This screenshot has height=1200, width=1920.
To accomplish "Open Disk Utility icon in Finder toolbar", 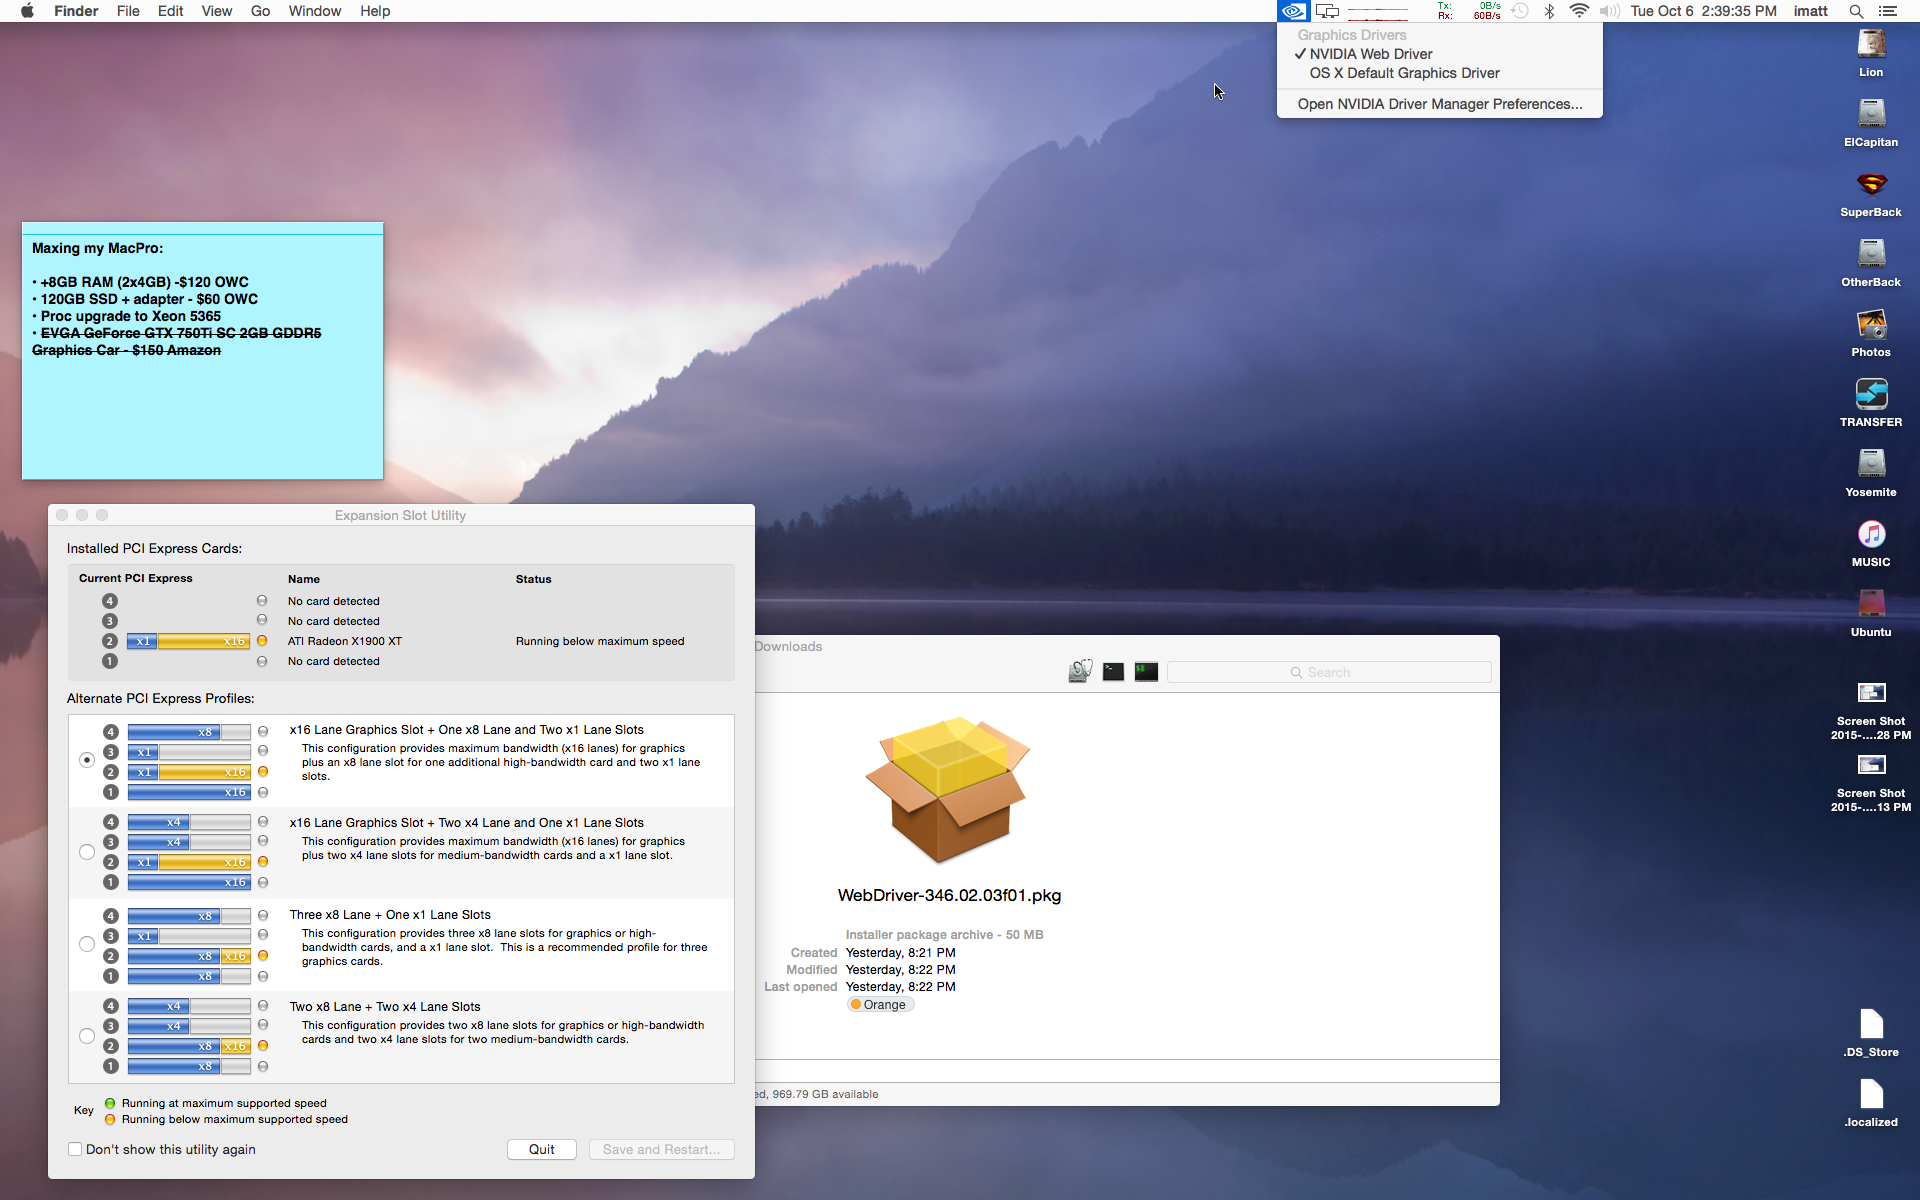I will 1080,672.
